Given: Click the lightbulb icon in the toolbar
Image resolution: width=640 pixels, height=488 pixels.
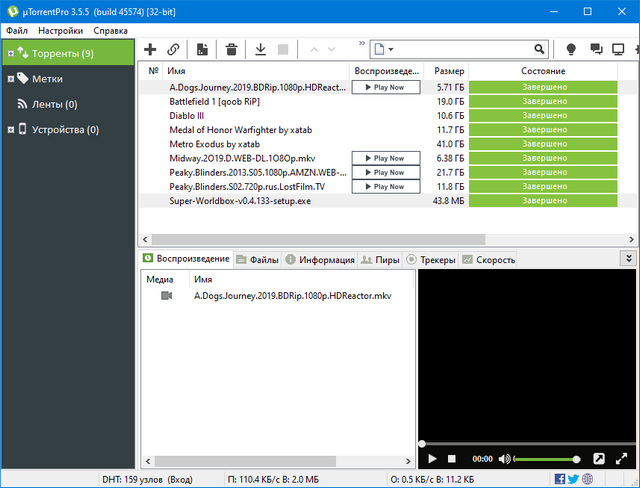Looking at the screenshot, I should click(x=571, y=49).
